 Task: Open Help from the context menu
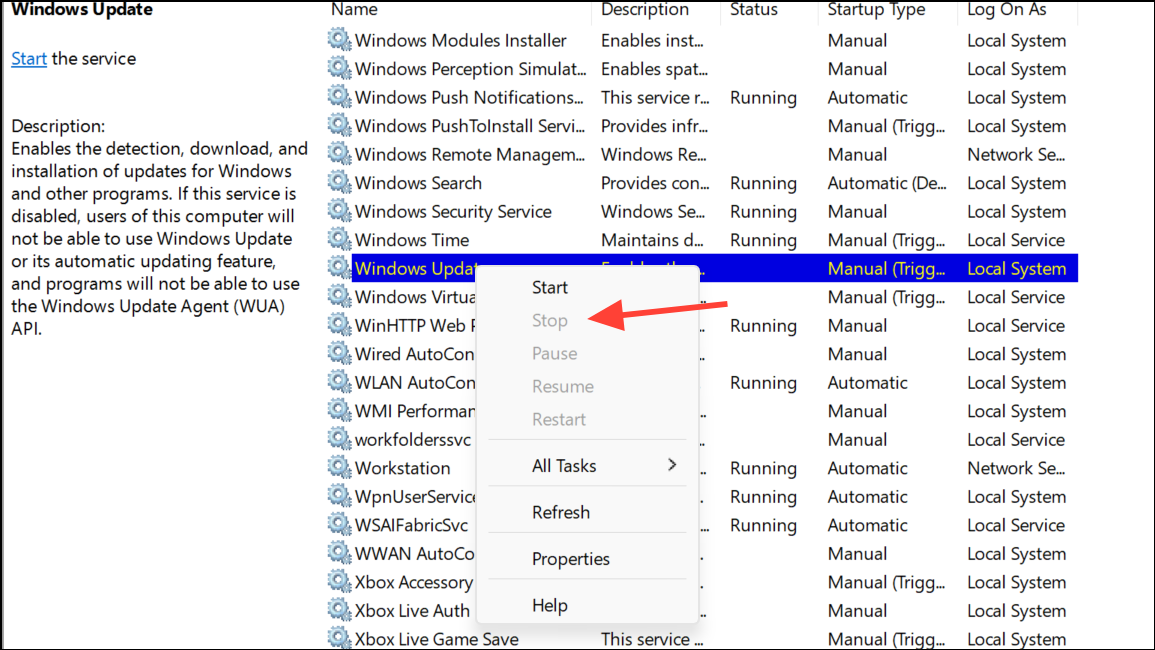pyautogui.click(x=550, y=605)
